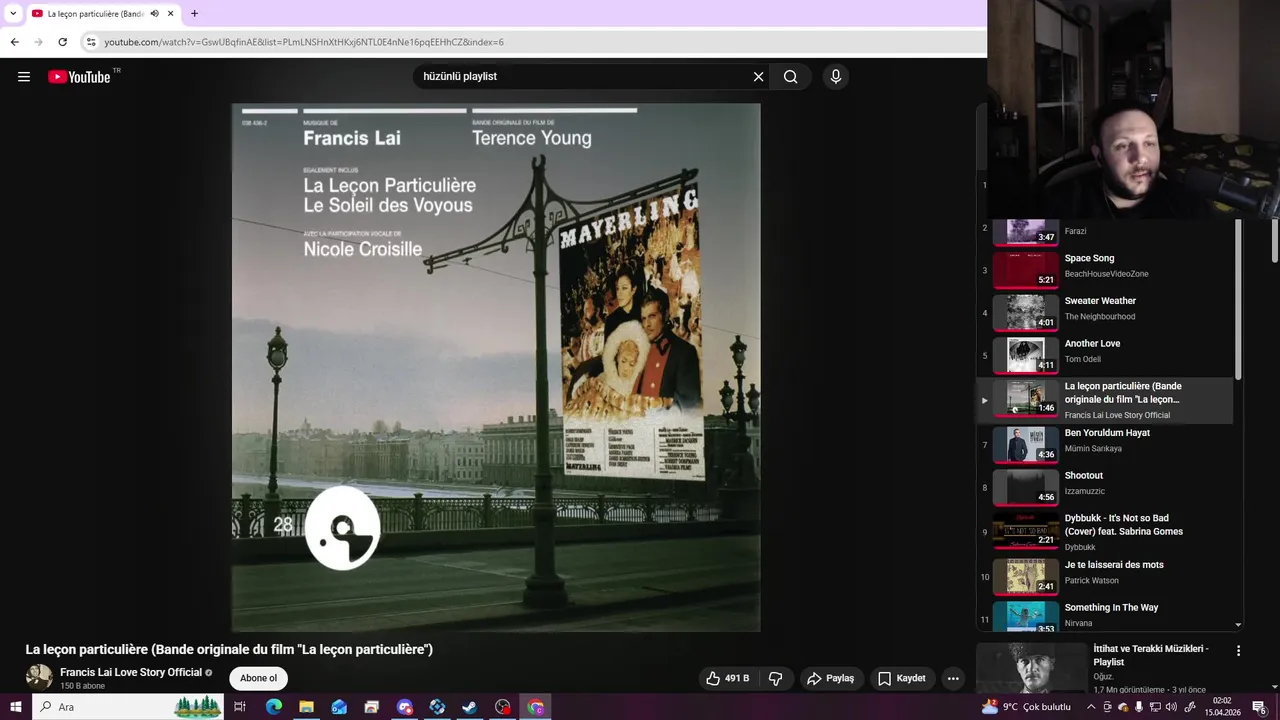Play "Ben Yoruldum Hayat" in the playlist
This screenshot has height=720, width=1280.
tap(1105, 445)
